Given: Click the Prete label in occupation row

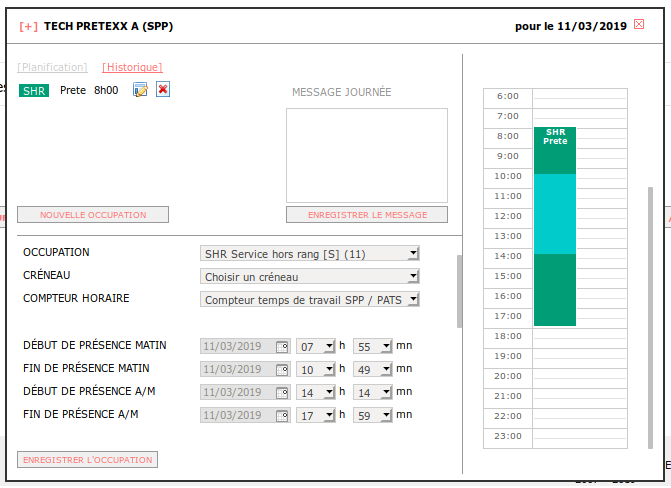Looking at the screenshot, I should click(73, 90).
